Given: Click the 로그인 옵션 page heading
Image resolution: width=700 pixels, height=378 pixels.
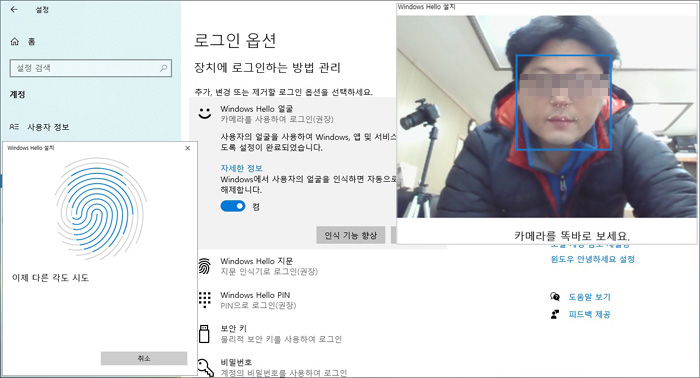Looking at the screenshot, I should coord(235,40).
